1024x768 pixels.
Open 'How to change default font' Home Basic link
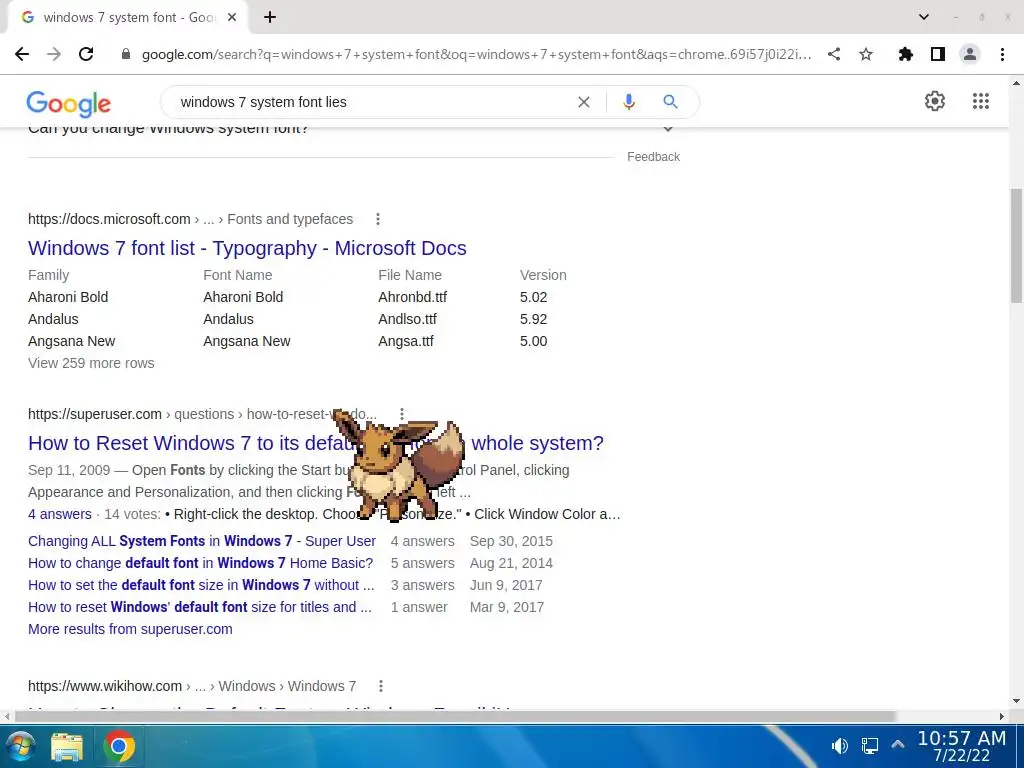tap(200, 563)
